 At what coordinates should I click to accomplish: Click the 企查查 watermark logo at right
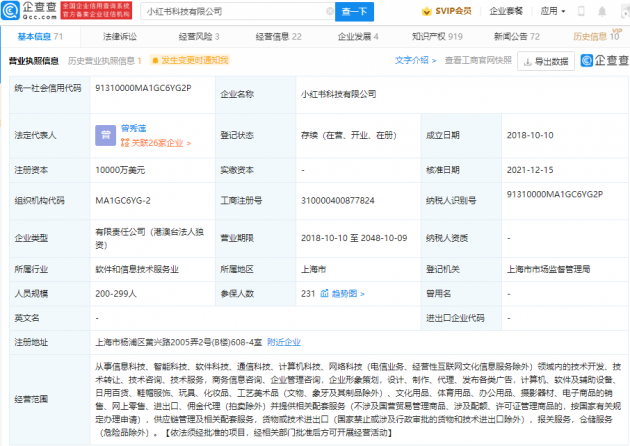(605, 61)
